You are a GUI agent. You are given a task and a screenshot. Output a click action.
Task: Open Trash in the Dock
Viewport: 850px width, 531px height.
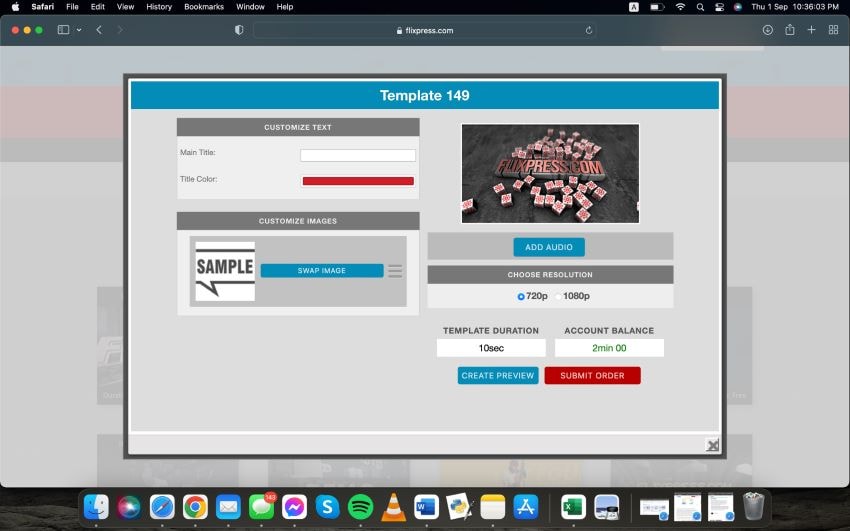click(753, 507)
